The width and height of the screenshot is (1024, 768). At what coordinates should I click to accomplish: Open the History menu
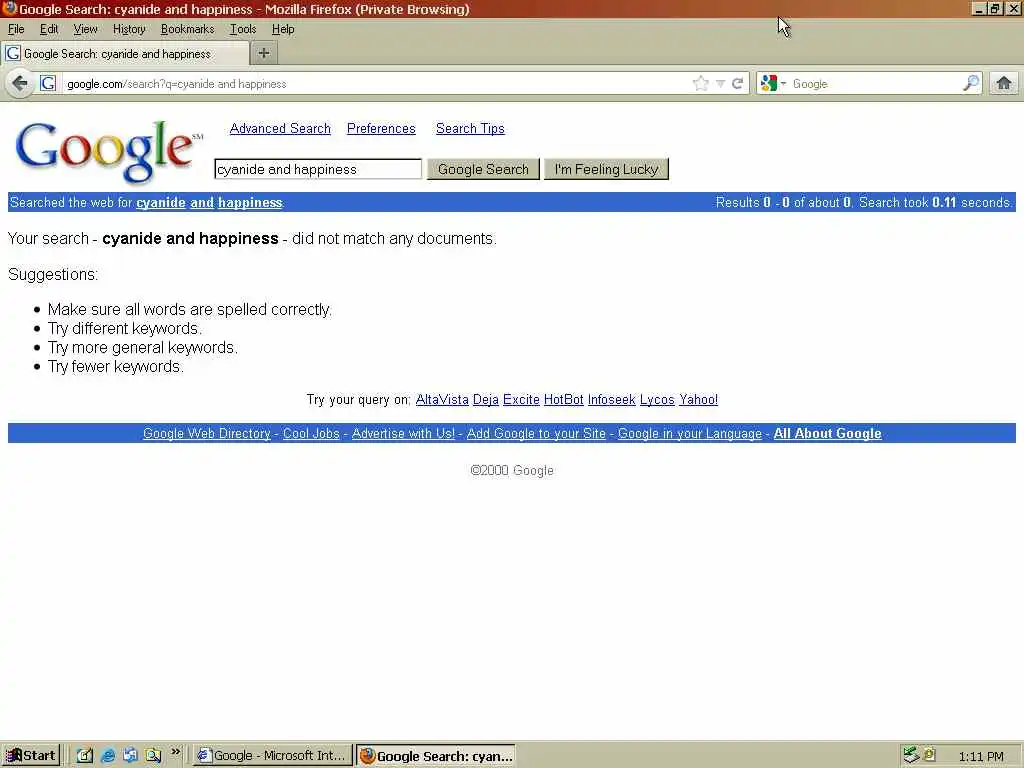pyautogui.click(x=129, y=29)
